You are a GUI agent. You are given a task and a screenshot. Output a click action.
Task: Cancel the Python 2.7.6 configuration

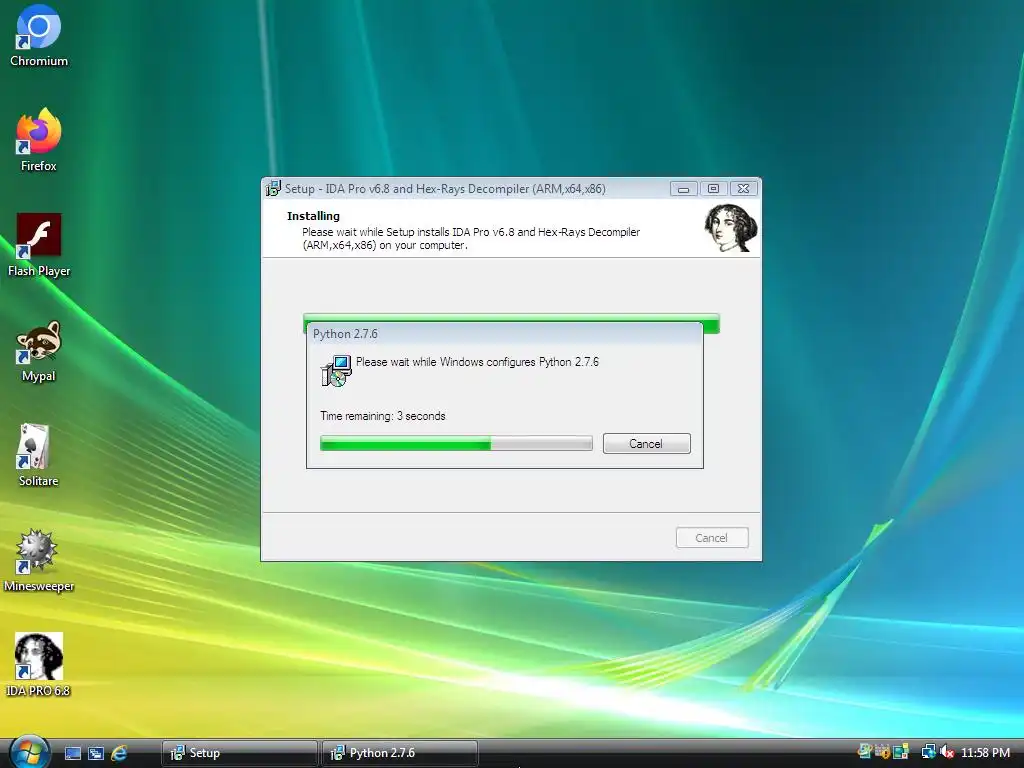click(647, 443)
